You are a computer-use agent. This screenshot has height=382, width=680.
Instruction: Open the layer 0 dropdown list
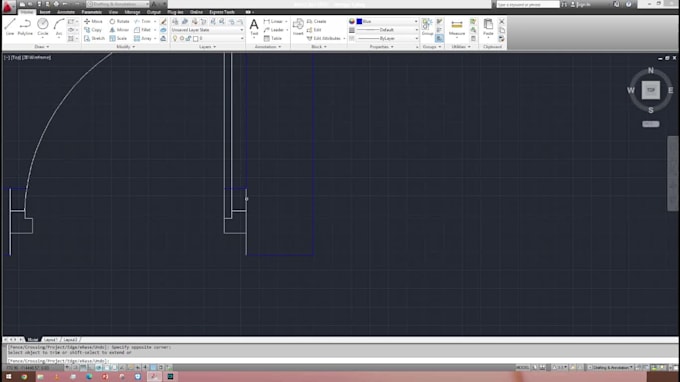pyautogui.click(x=218, y=39)
